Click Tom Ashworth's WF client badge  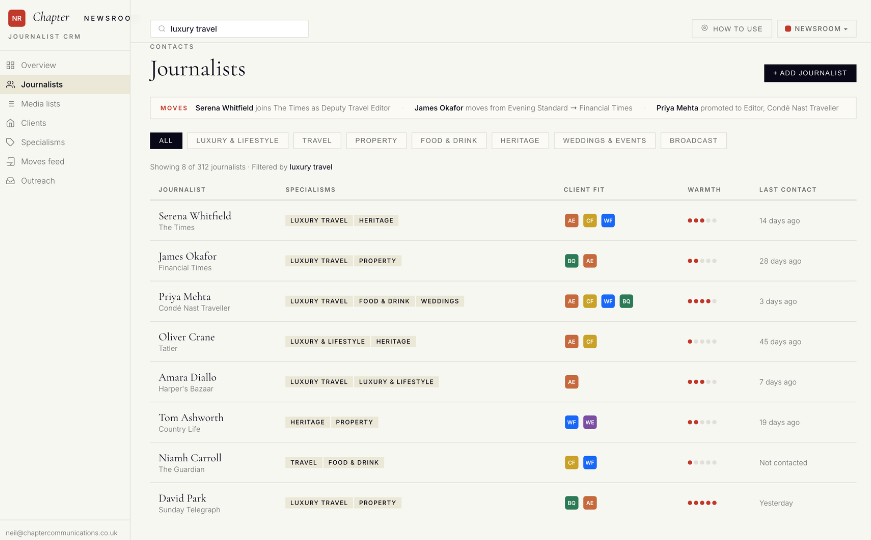[572, 422]
